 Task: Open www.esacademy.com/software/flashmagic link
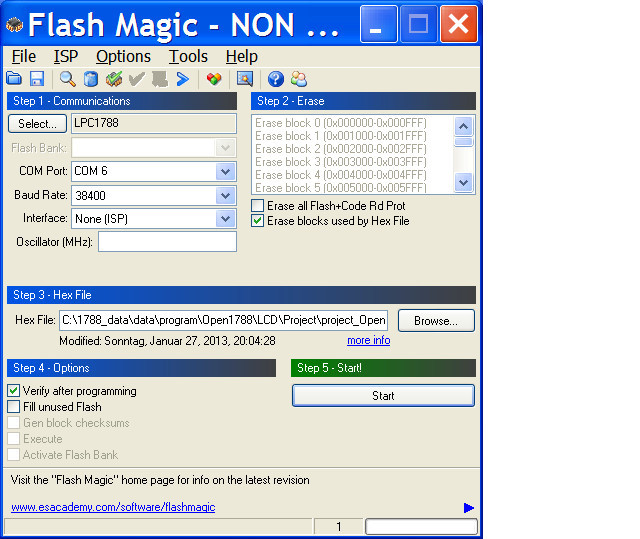[113, 507]
